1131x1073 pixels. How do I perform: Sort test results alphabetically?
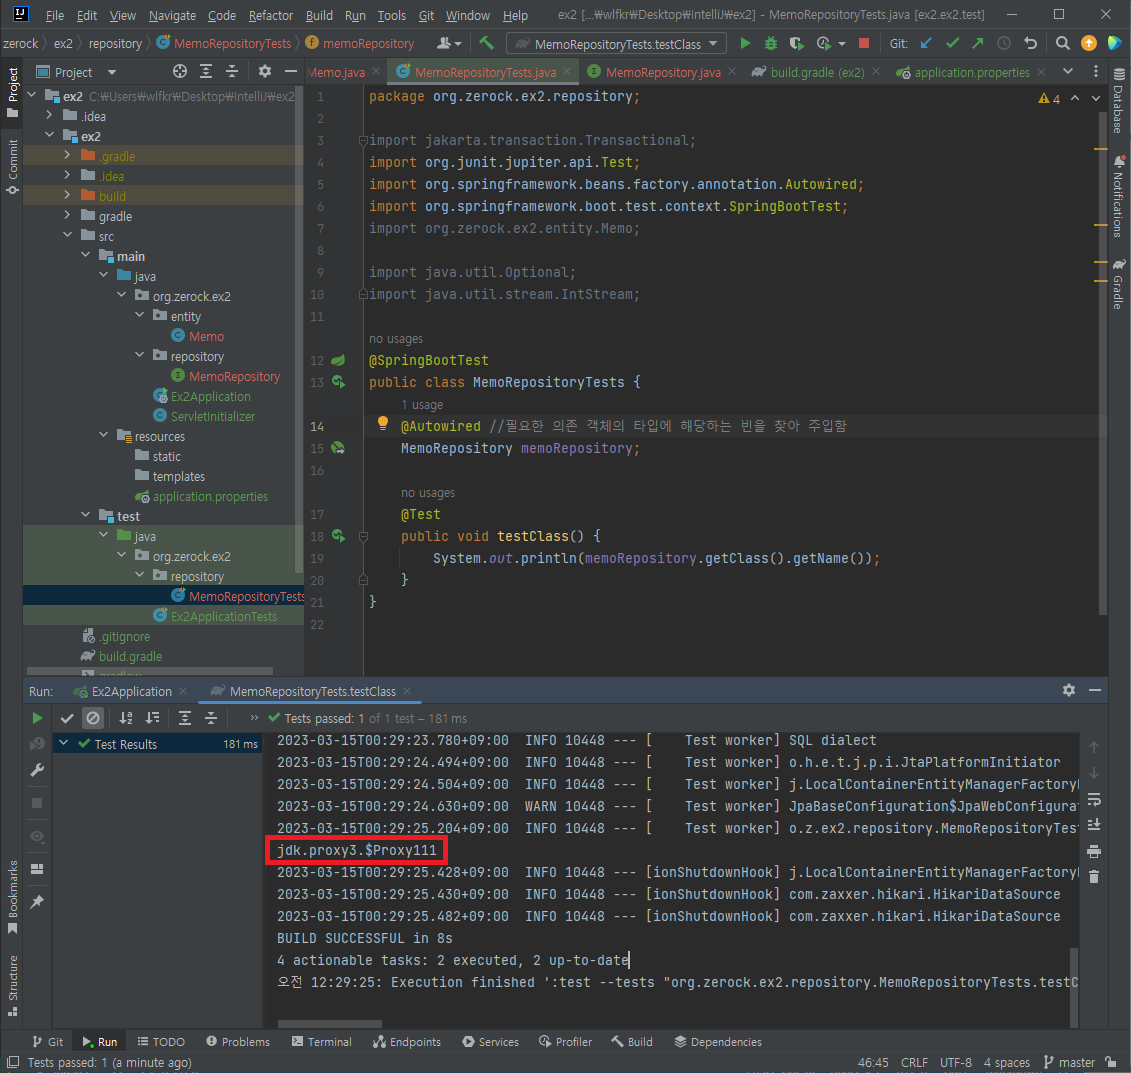click(x=126, y=717)
